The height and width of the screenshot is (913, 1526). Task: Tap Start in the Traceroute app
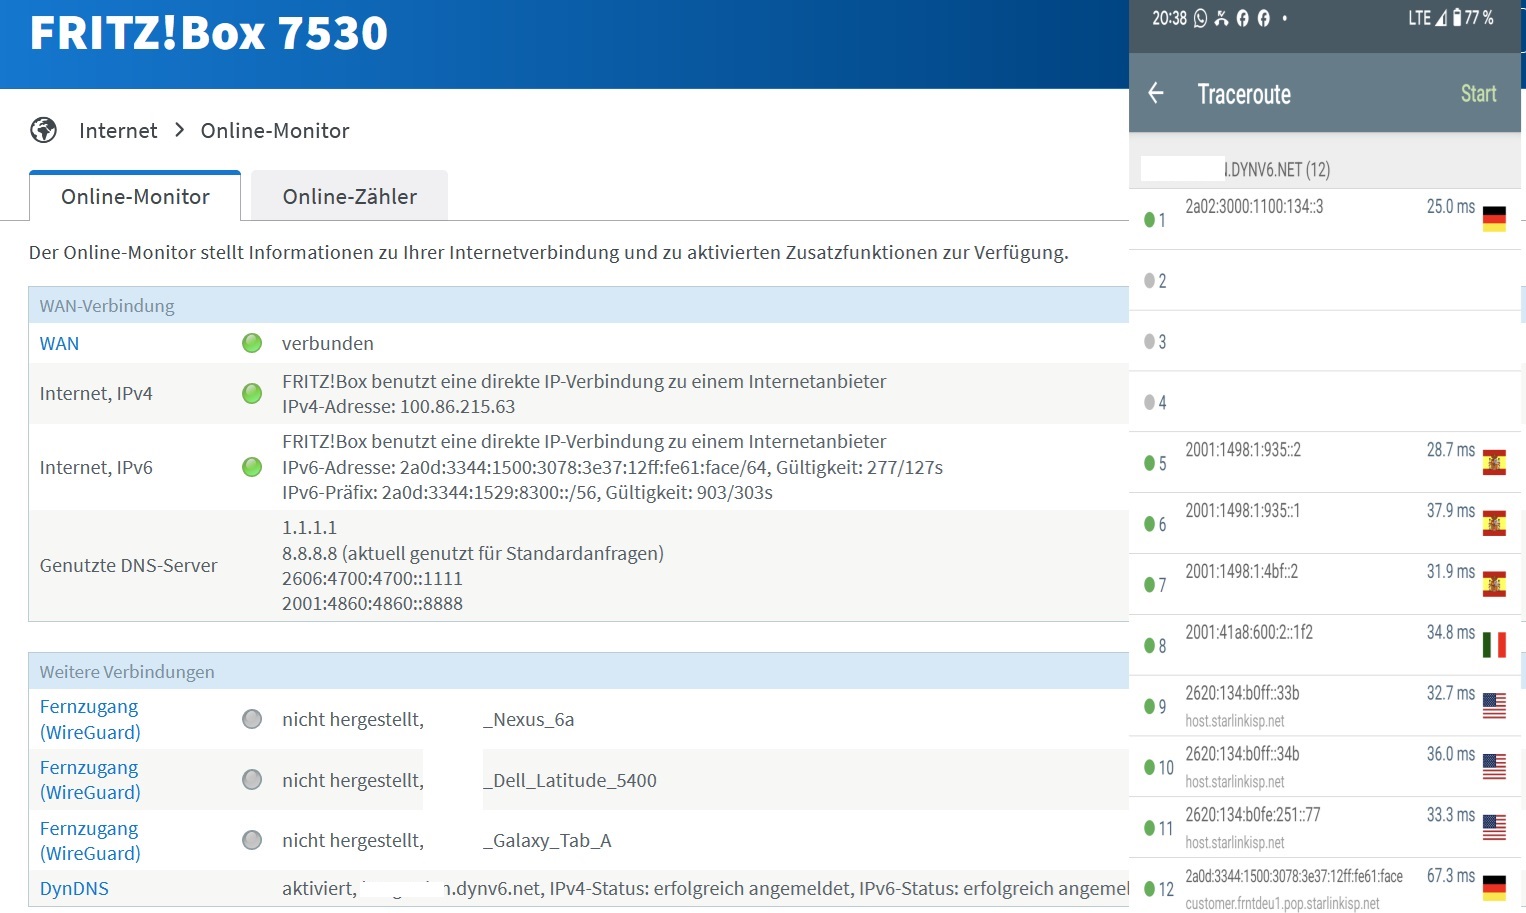click(x=1478, y=93)
